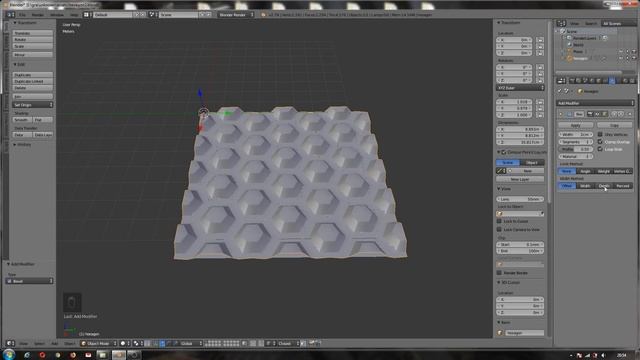Open the XYZ Euler rotation mode dropdown
640x360 pixels.
520,88
